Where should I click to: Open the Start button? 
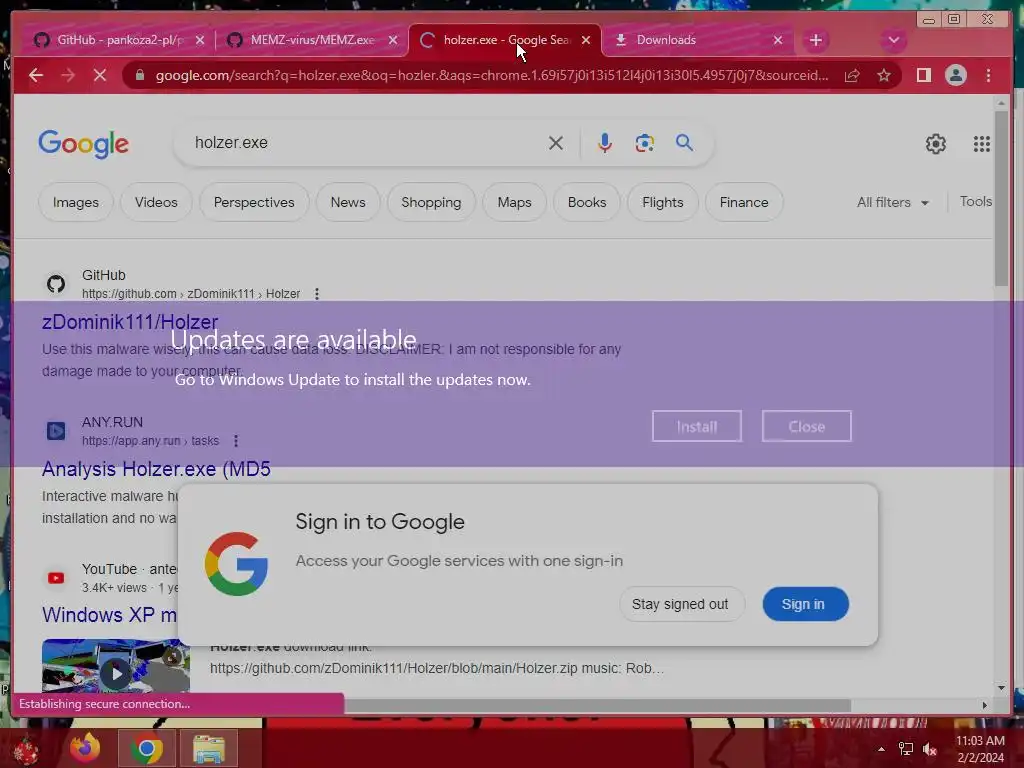coord(26,749)
